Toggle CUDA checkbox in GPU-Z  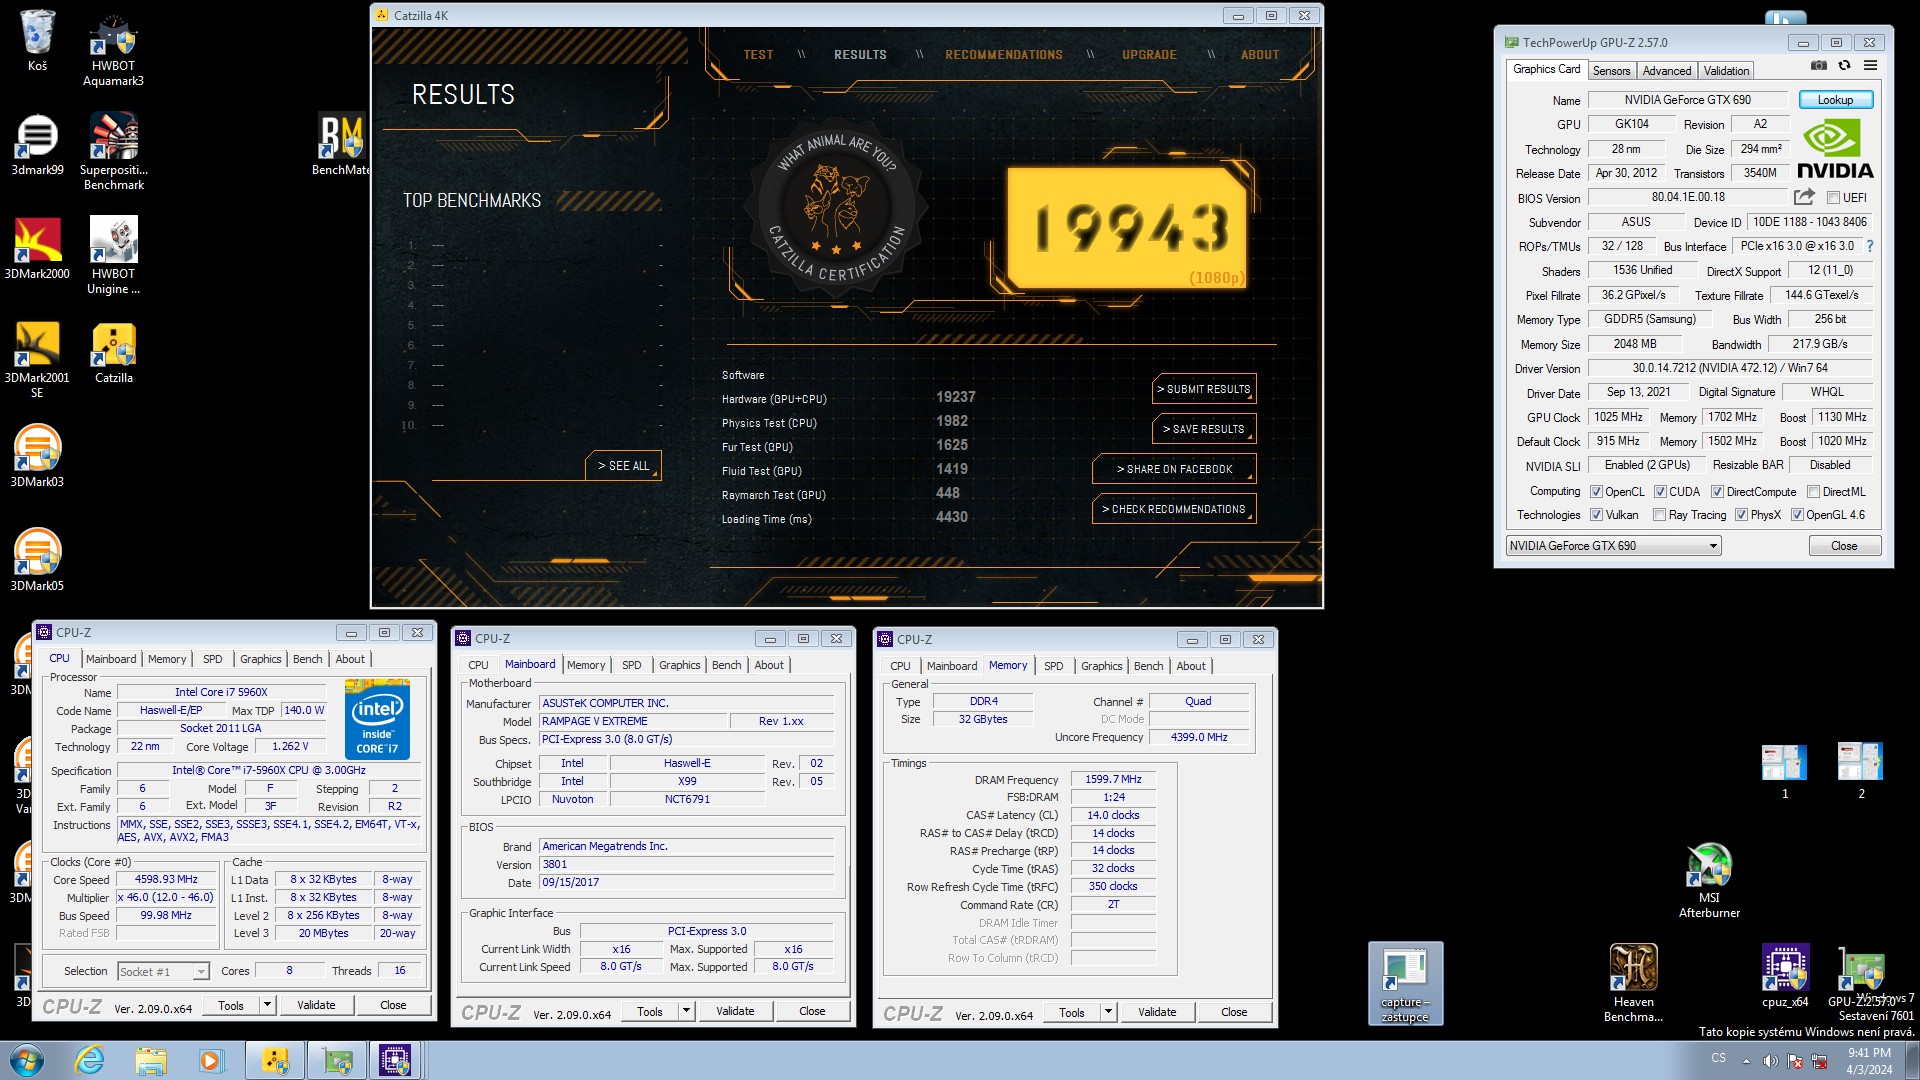[x=1660, y=492]
